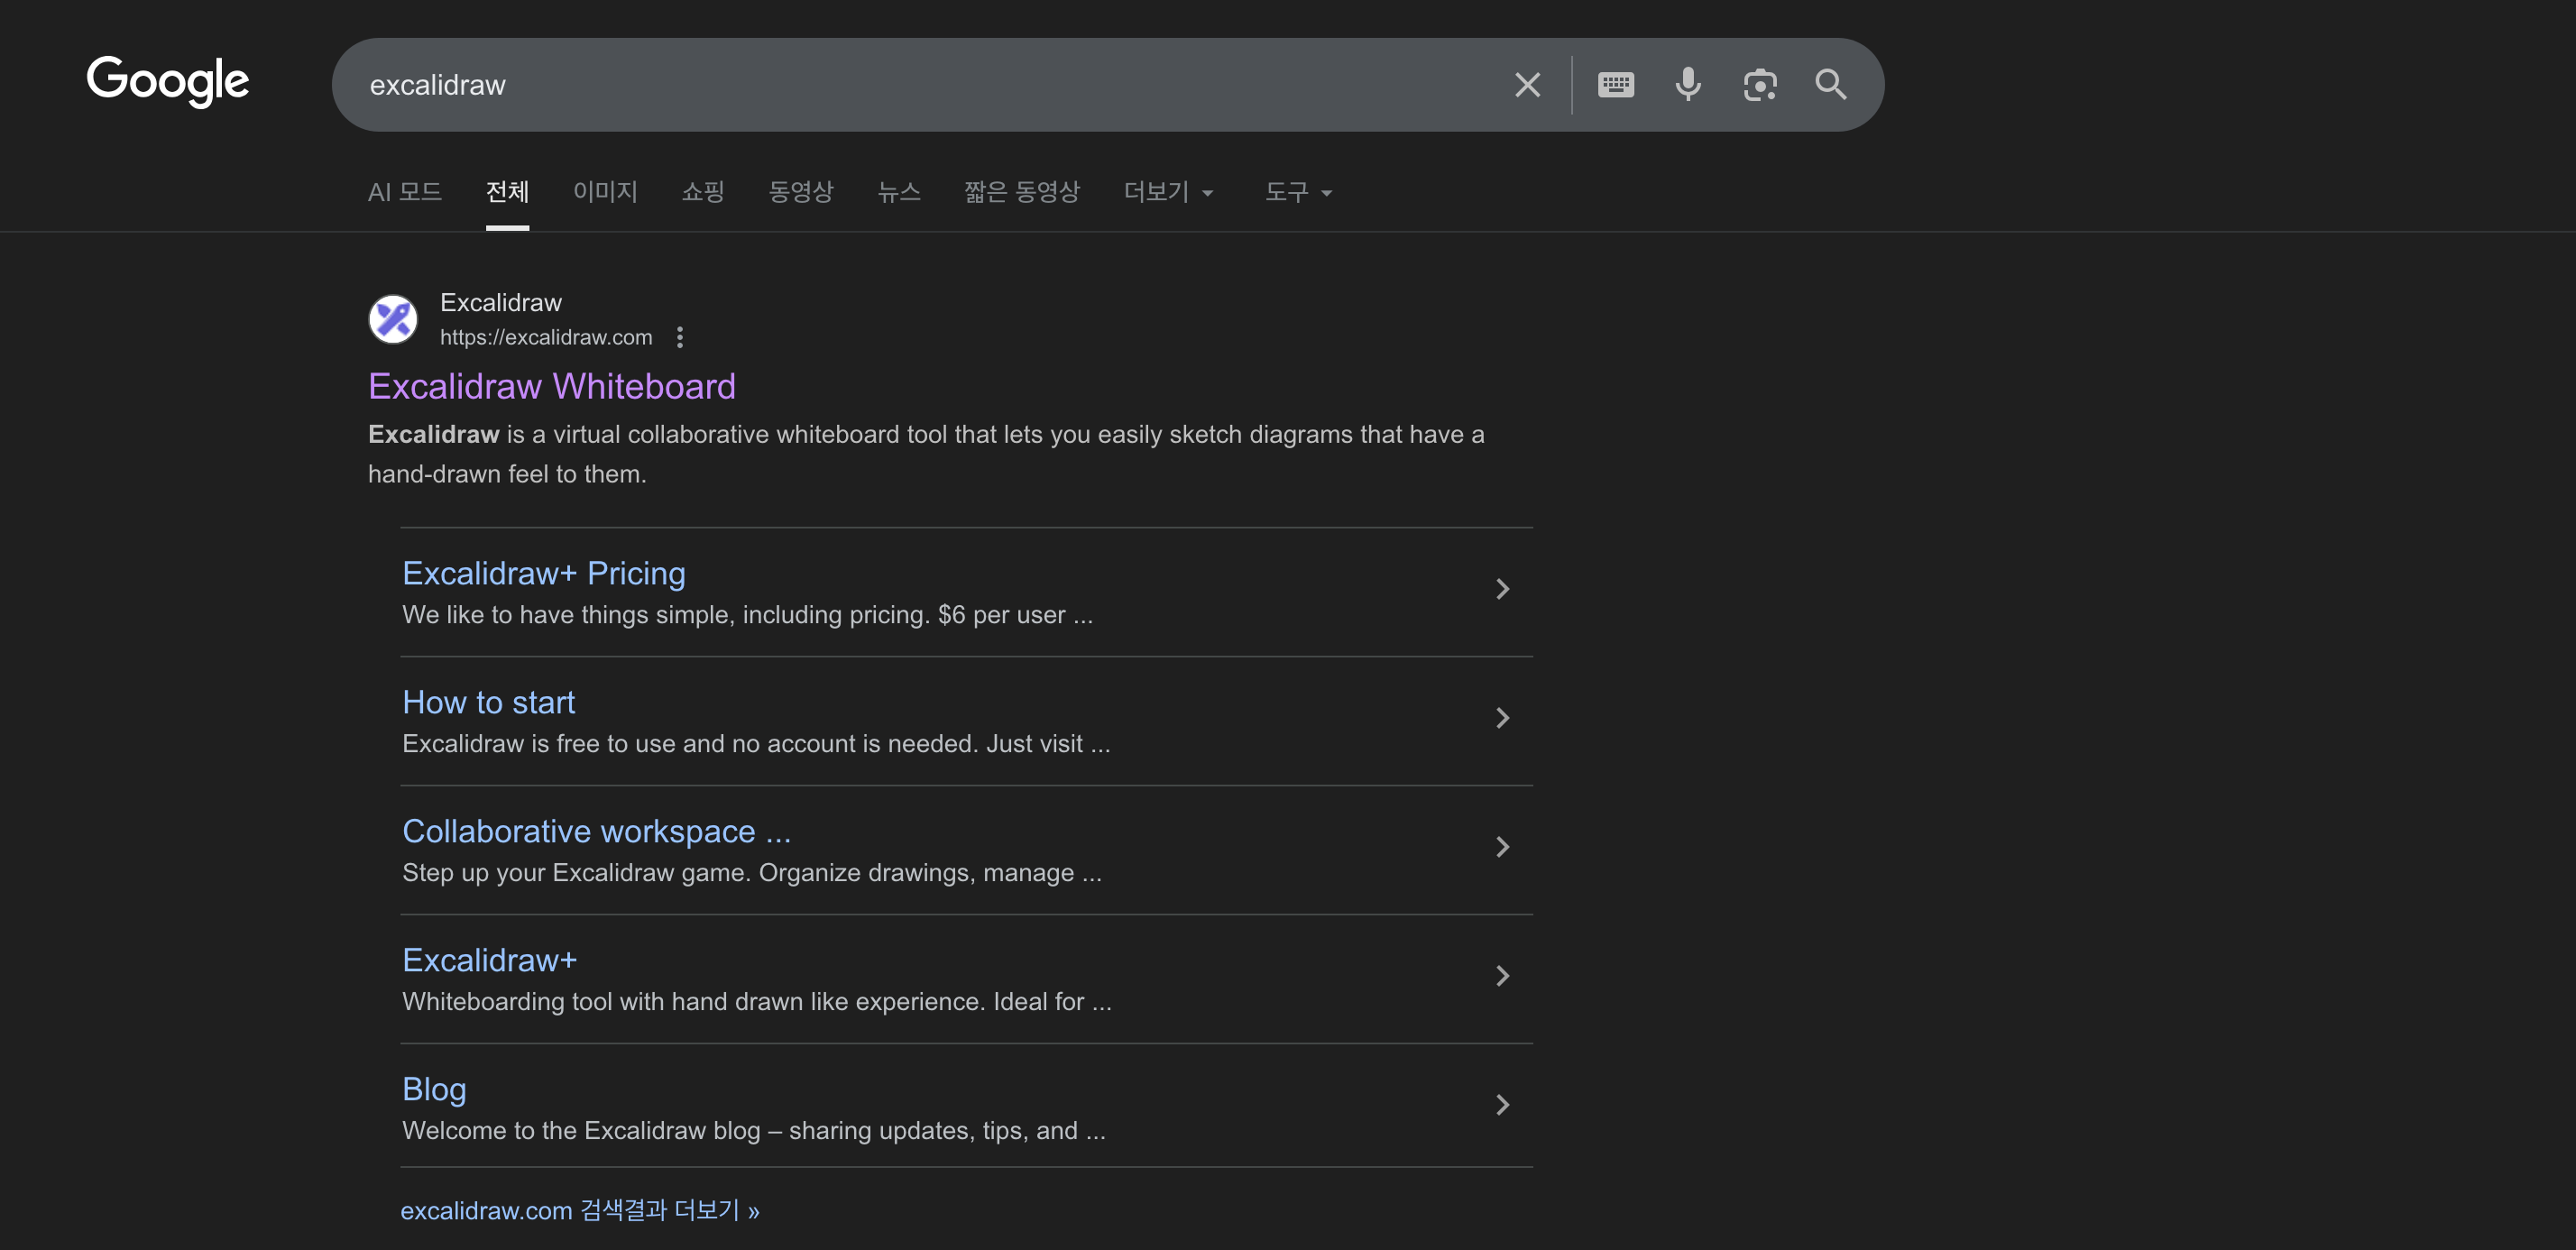Viewport: 2576px width, 1250px height.
Task: Open Google Lens image search
Action: (x=1760, y=85)
